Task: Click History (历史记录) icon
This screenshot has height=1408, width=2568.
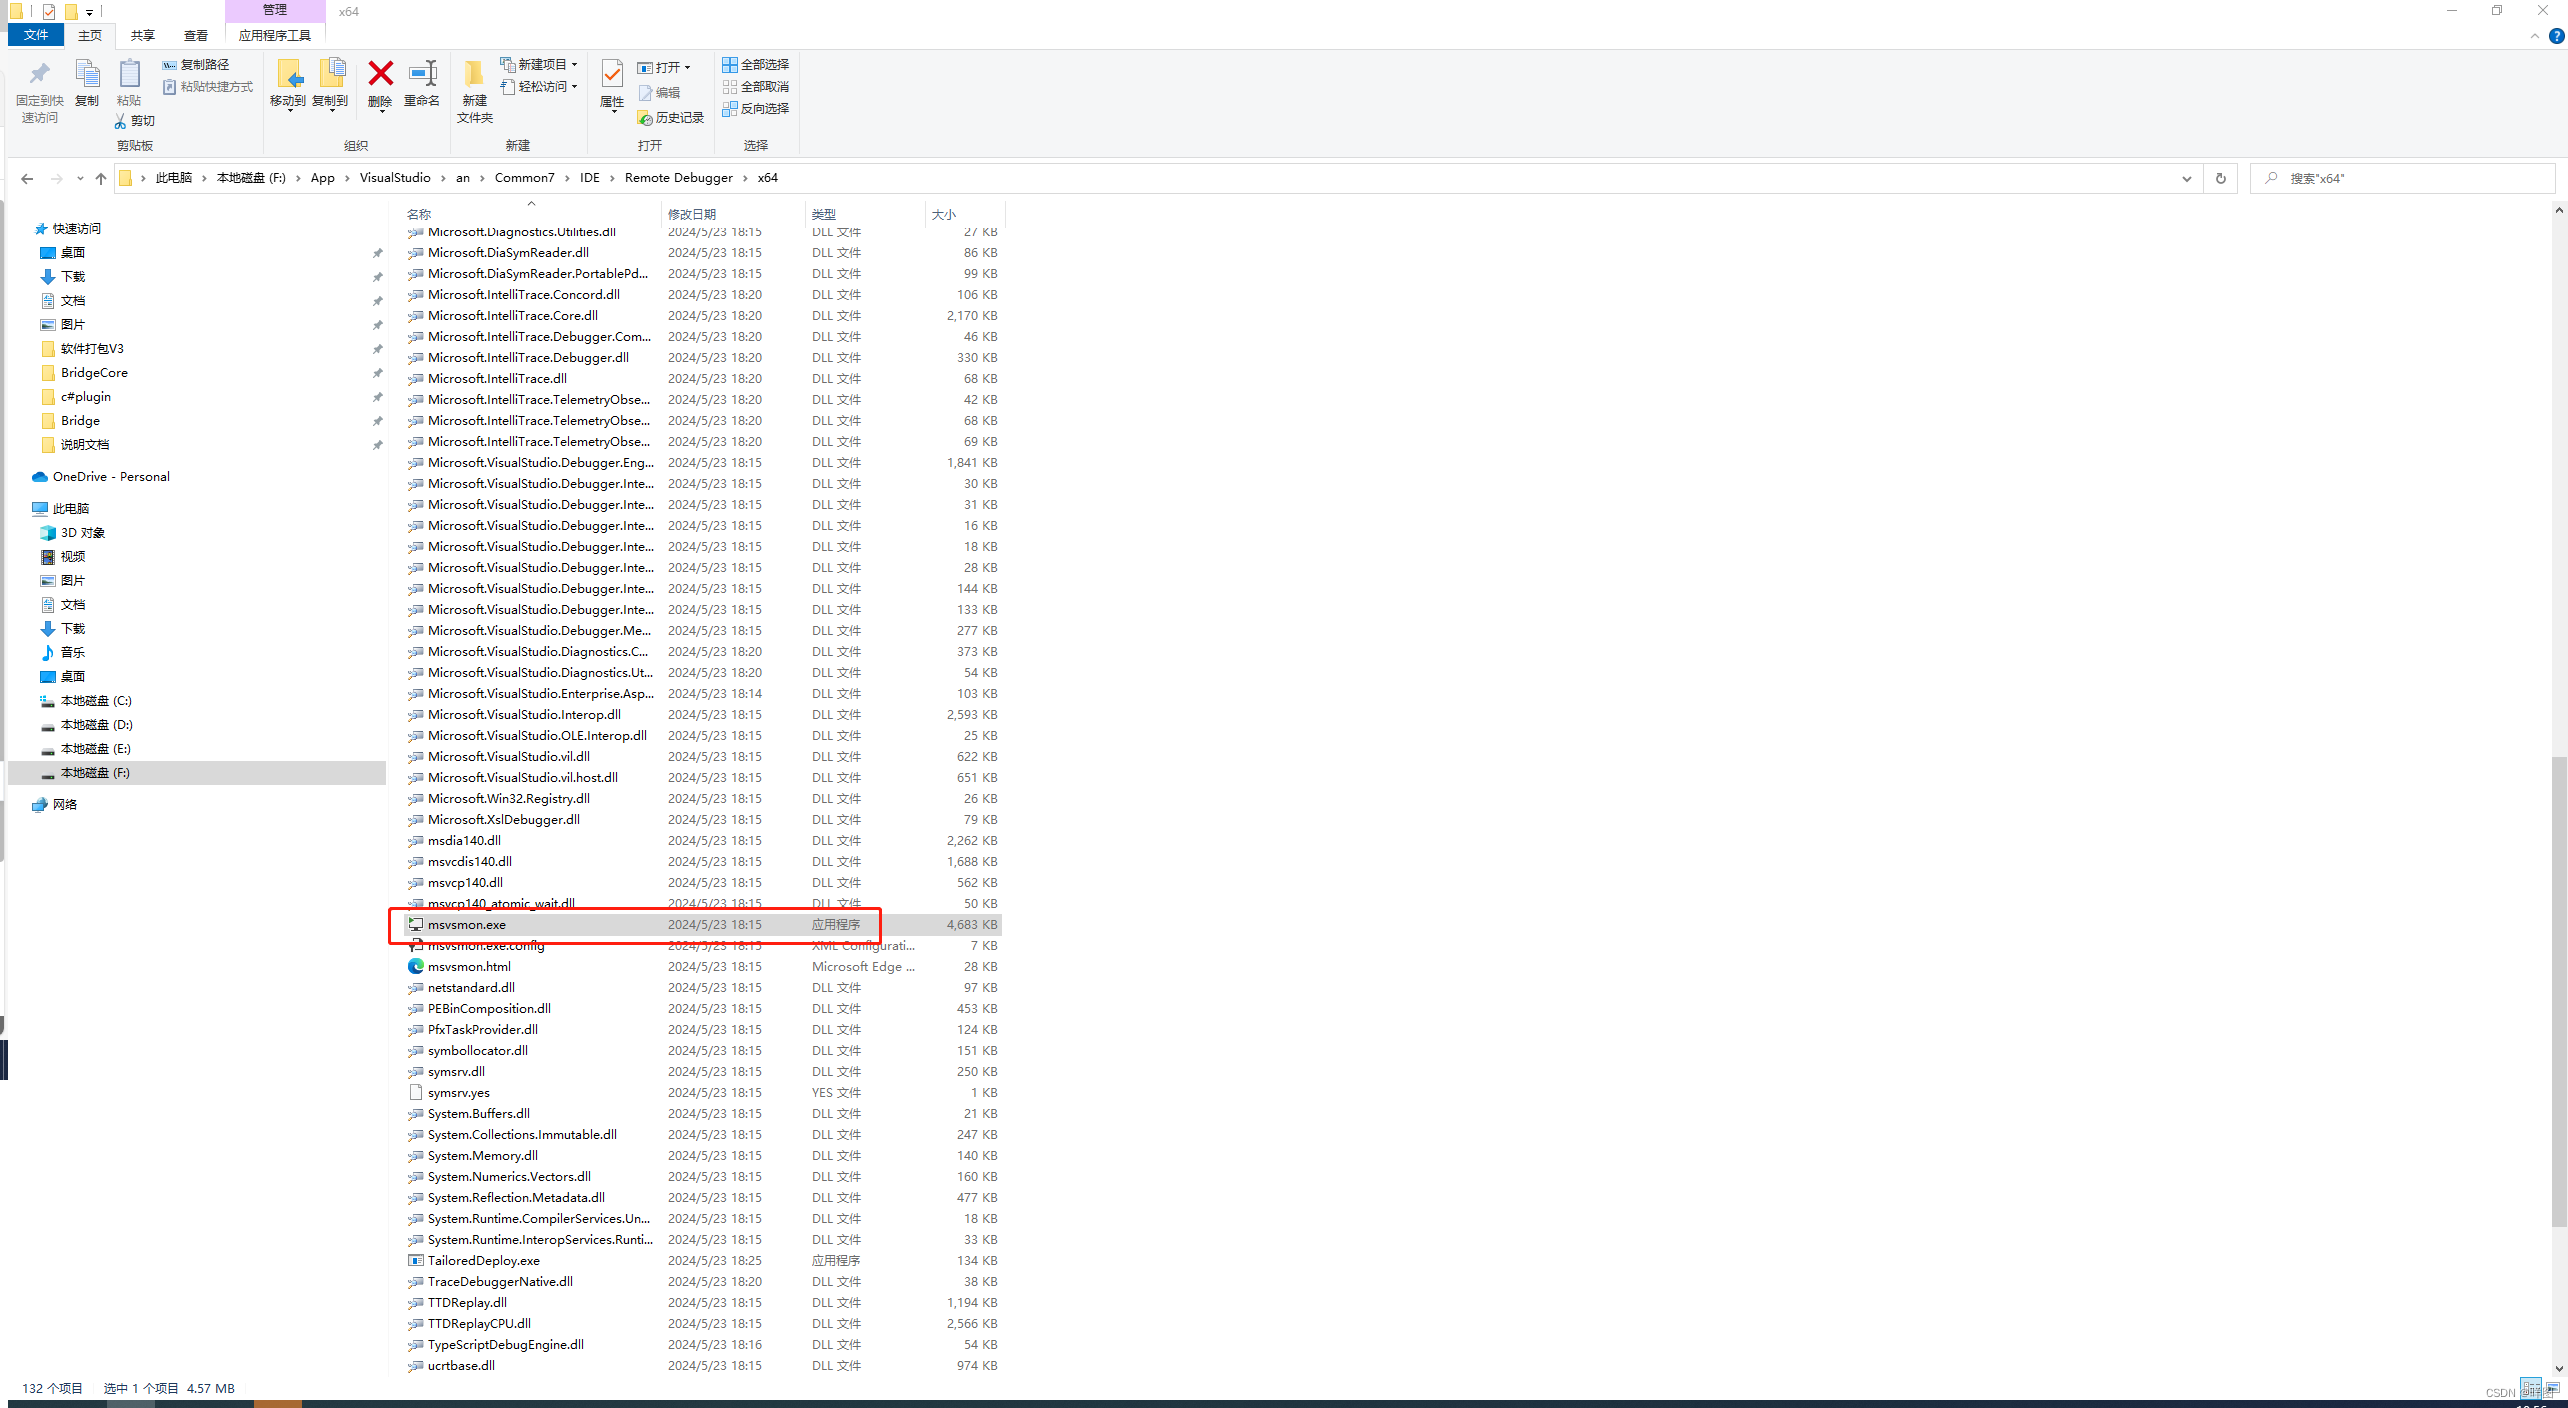Action: [645, 118]
